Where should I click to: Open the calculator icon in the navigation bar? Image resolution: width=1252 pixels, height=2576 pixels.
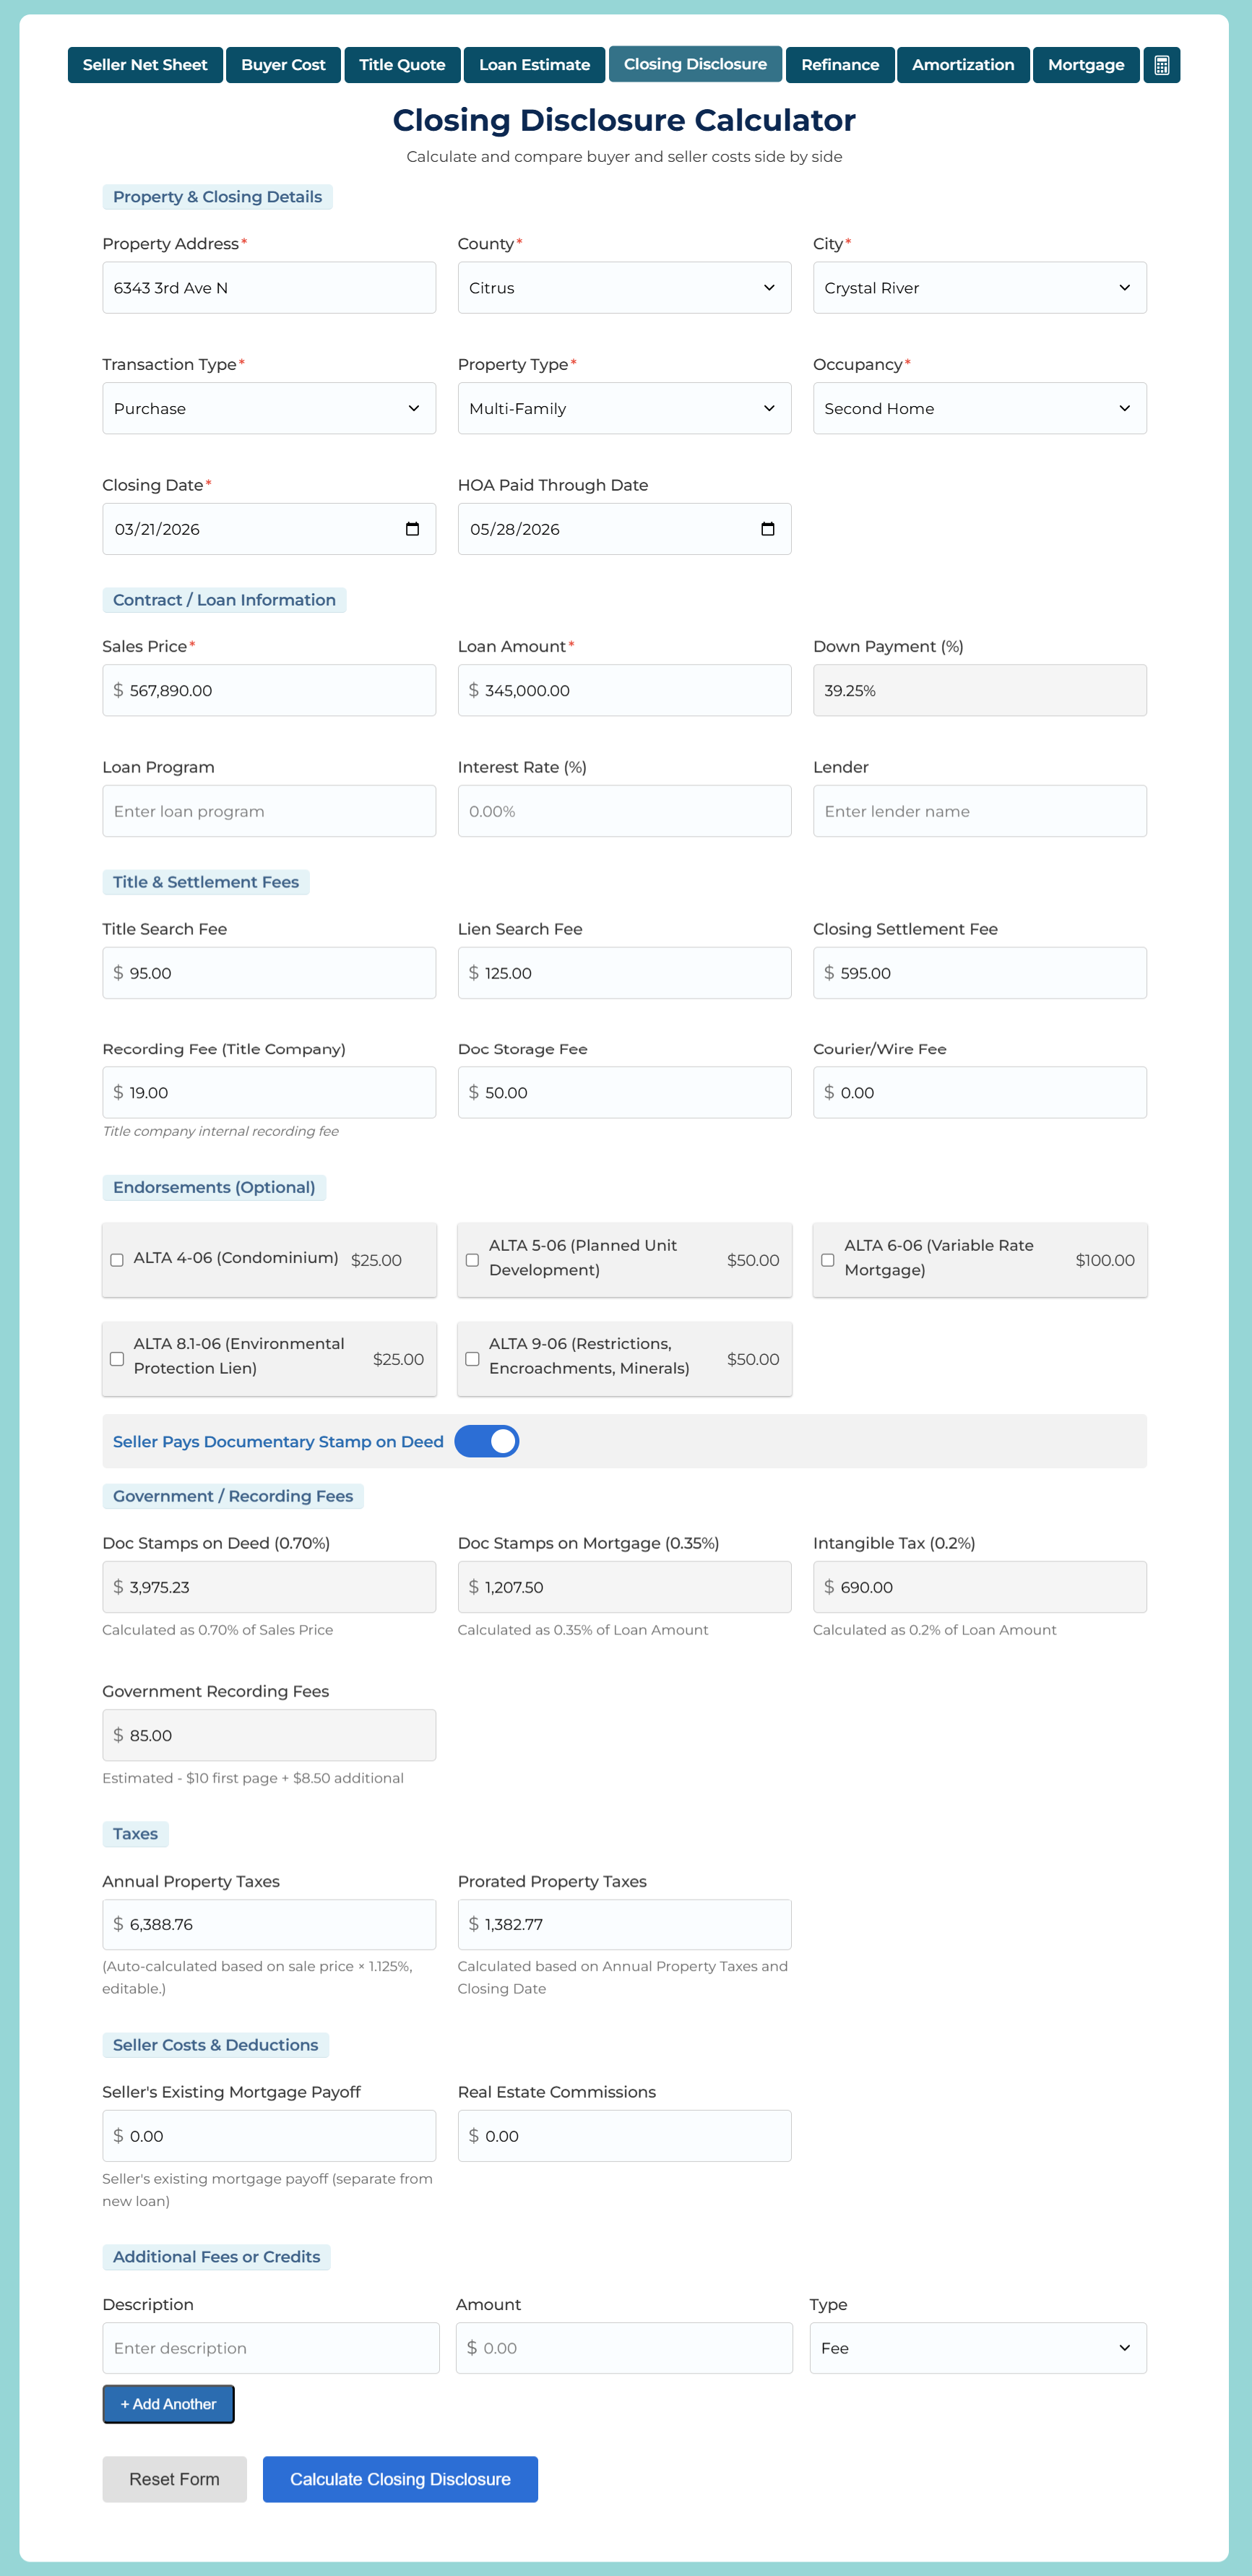[1161, 64]
